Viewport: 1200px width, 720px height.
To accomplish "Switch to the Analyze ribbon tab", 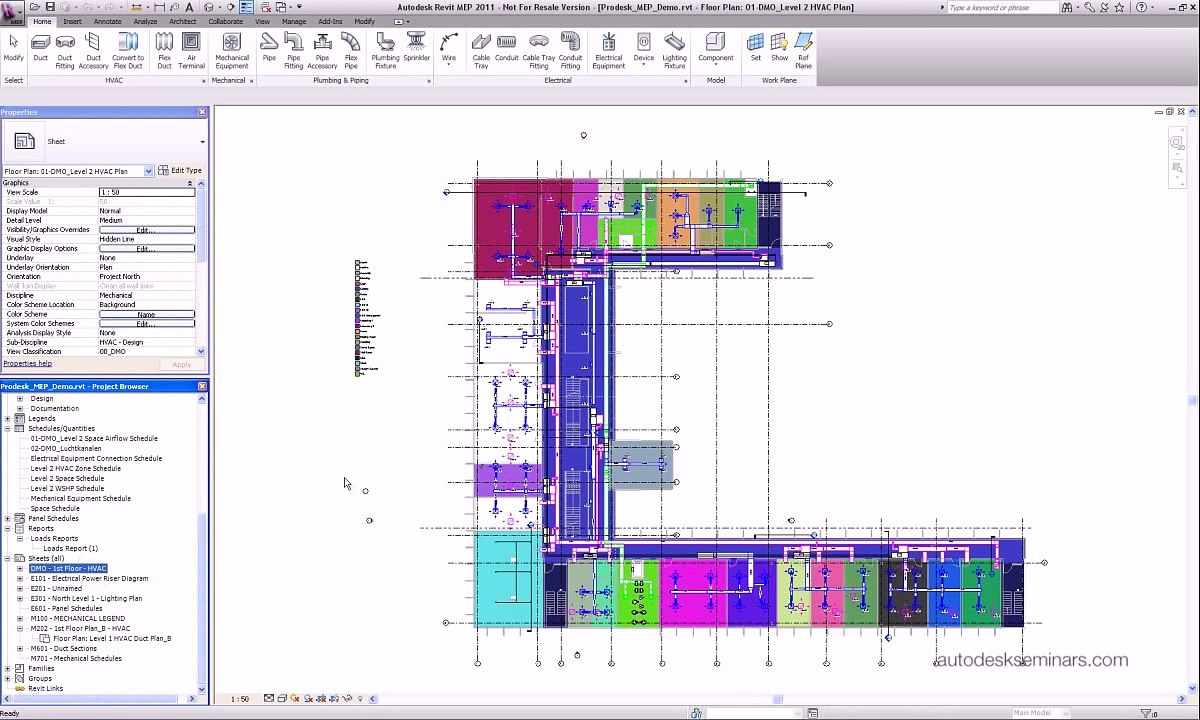I will coord(145,21).
